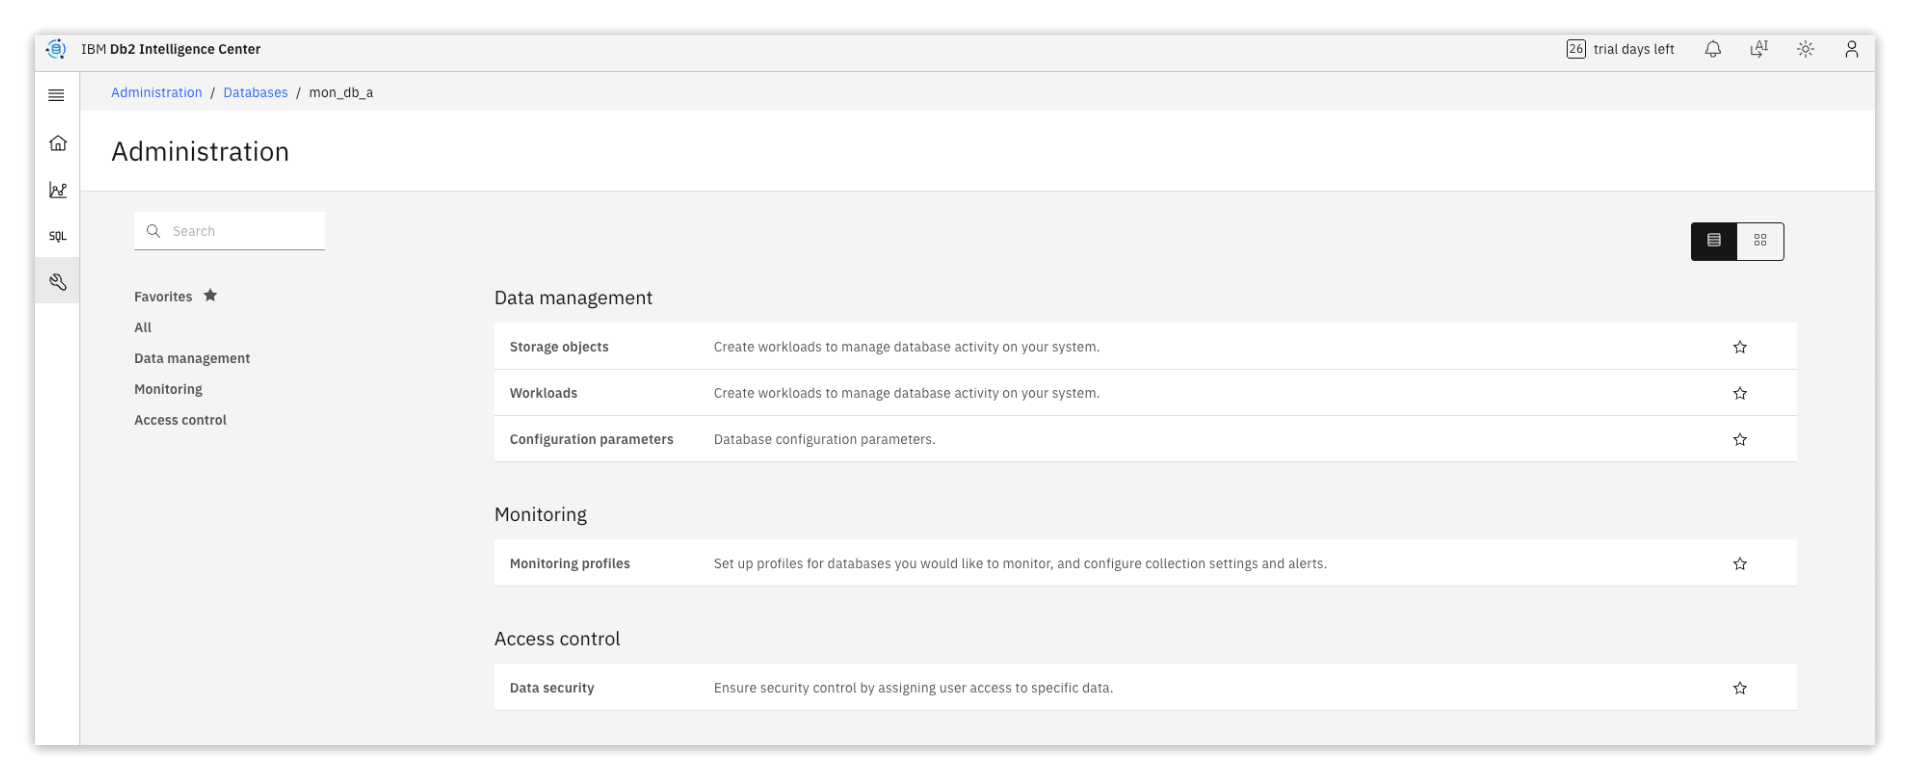Favorite the Configuration parameters row star
Viewport: 1910px width, 780px height.
(x=1740, y=439)
